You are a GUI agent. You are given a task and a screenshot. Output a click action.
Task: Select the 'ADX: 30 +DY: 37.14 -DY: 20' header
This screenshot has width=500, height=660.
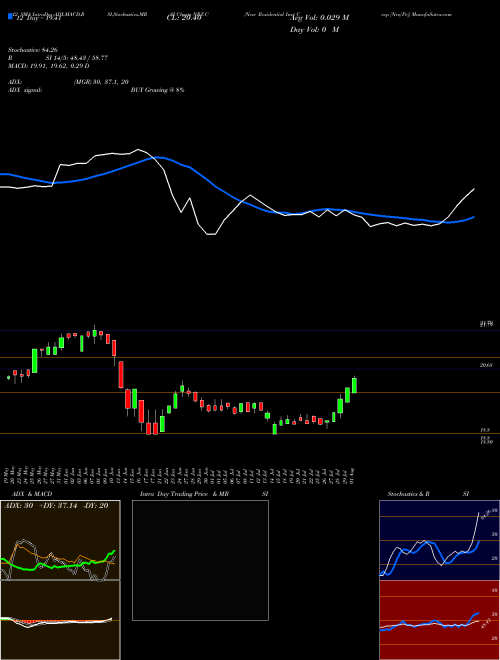pyautogui.click(x=56, y=506)
